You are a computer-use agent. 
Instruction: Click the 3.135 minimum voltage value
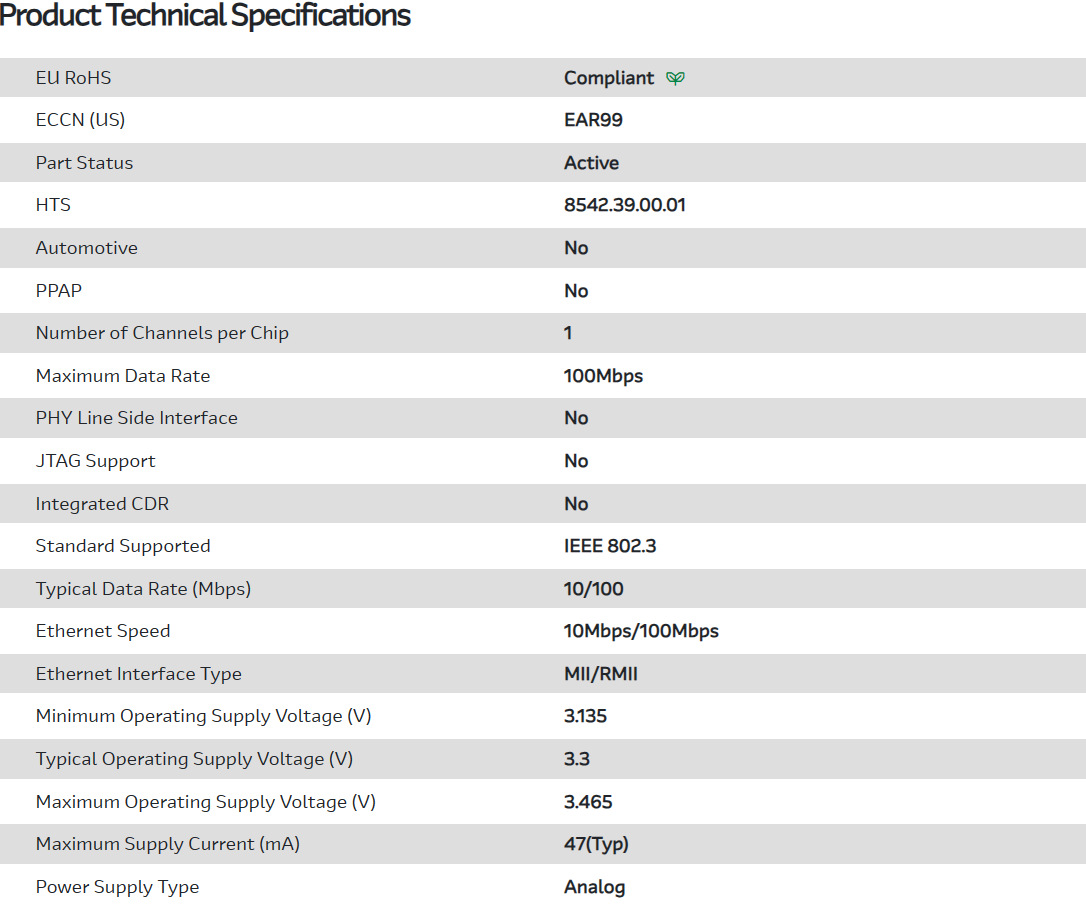click(585, 716)
